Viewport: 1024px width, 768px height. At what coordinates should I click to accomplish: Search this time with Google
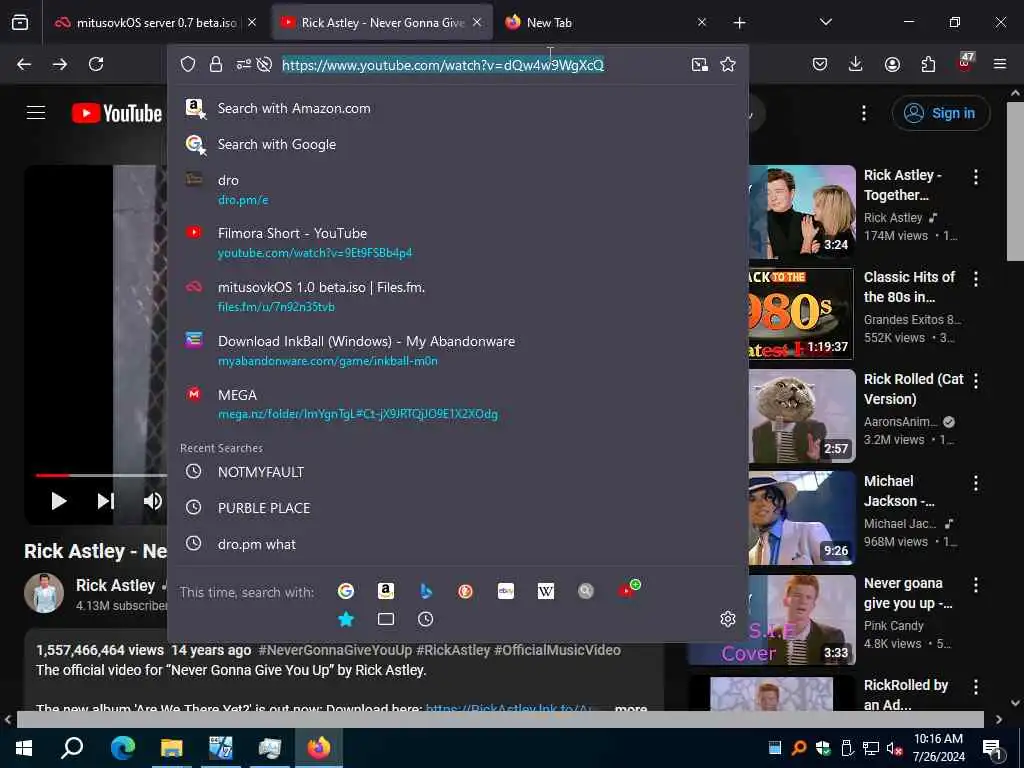(x=345, y=591)
